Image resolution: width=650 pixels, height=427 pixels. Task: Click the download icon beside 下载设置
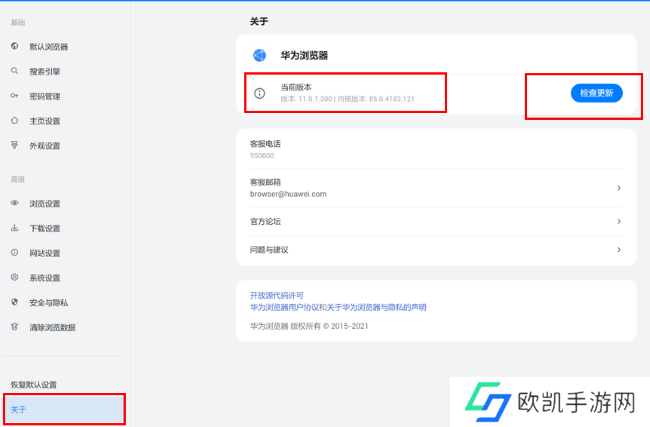click(15, 228)
